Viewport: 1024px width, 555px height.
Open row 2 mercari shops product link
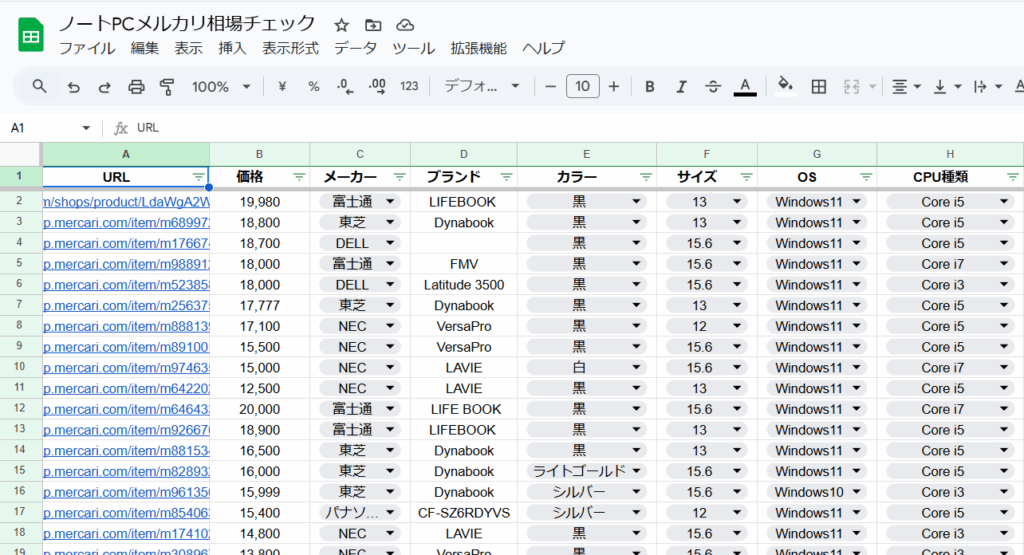[126, 202]
